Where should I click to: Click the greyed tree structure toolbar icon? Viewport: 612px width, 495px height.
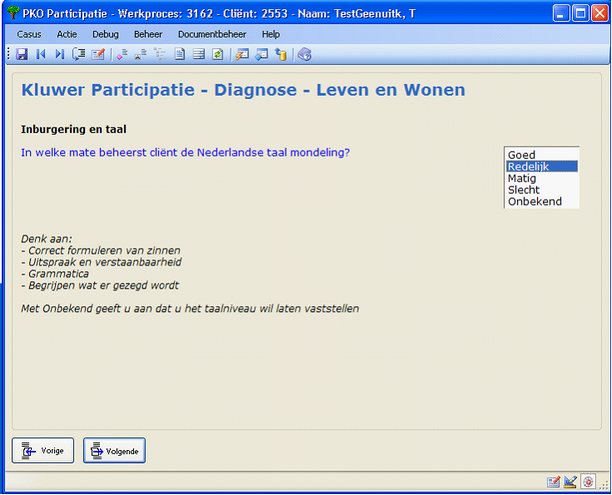[160, 54]
